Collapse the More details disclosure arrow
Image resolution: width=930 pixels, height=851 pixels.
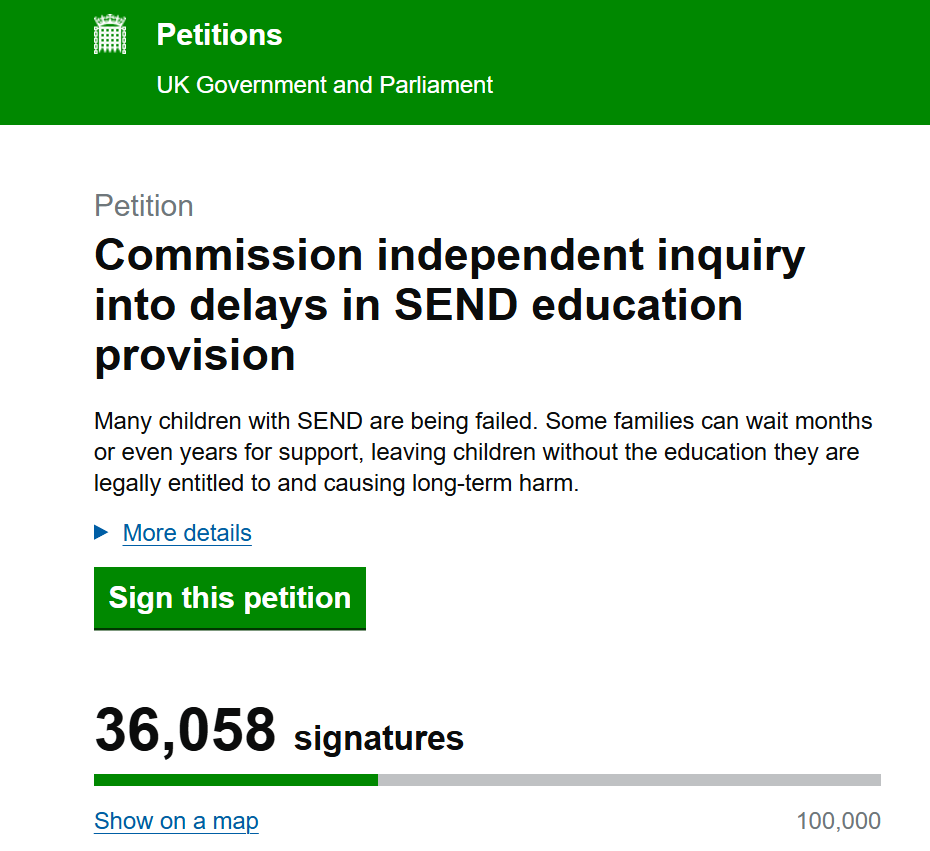coord(100,533)
